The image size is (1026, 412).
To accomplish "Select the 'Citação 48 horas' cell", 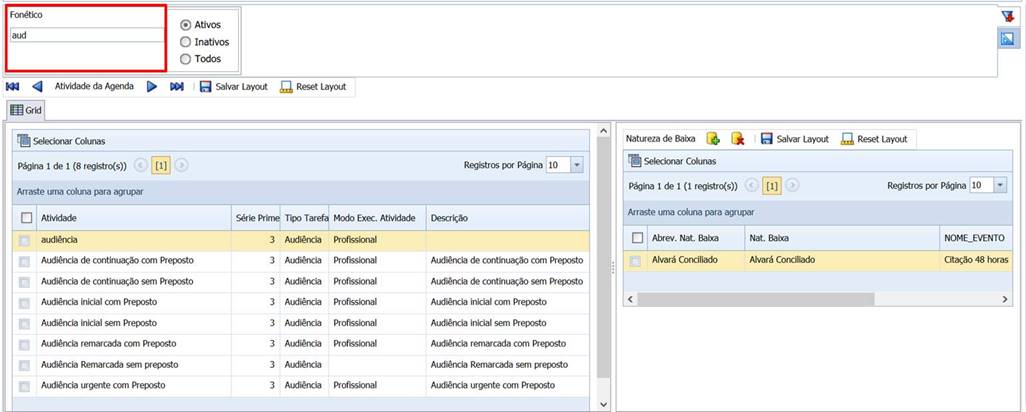I will [x=976, y=260].
